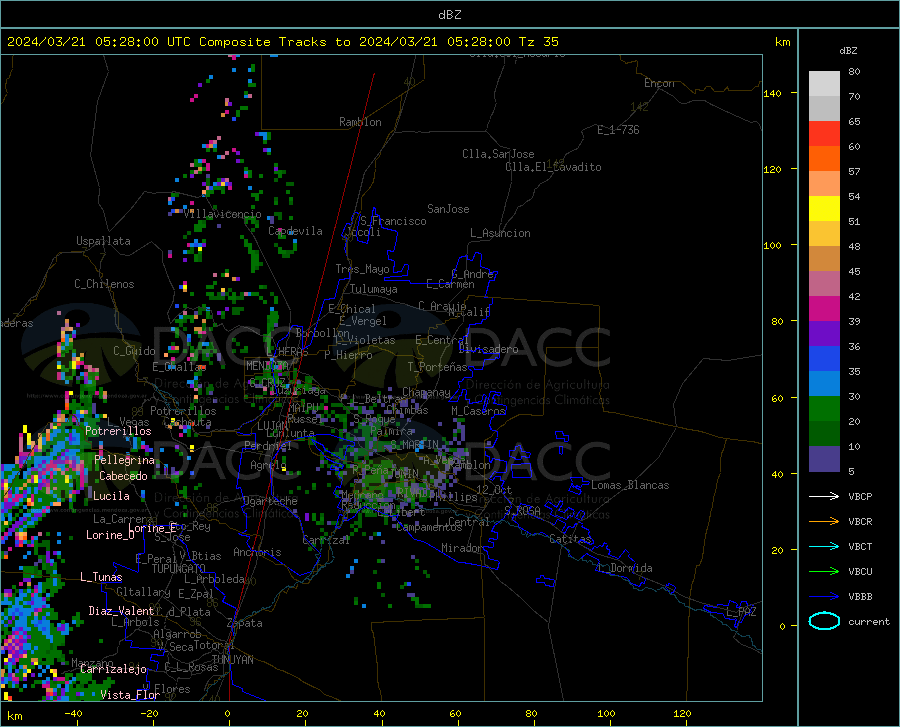
Task: Click the 'TUPUNGATO' map label
Action: pyautogui.click(x=179, y=569)
